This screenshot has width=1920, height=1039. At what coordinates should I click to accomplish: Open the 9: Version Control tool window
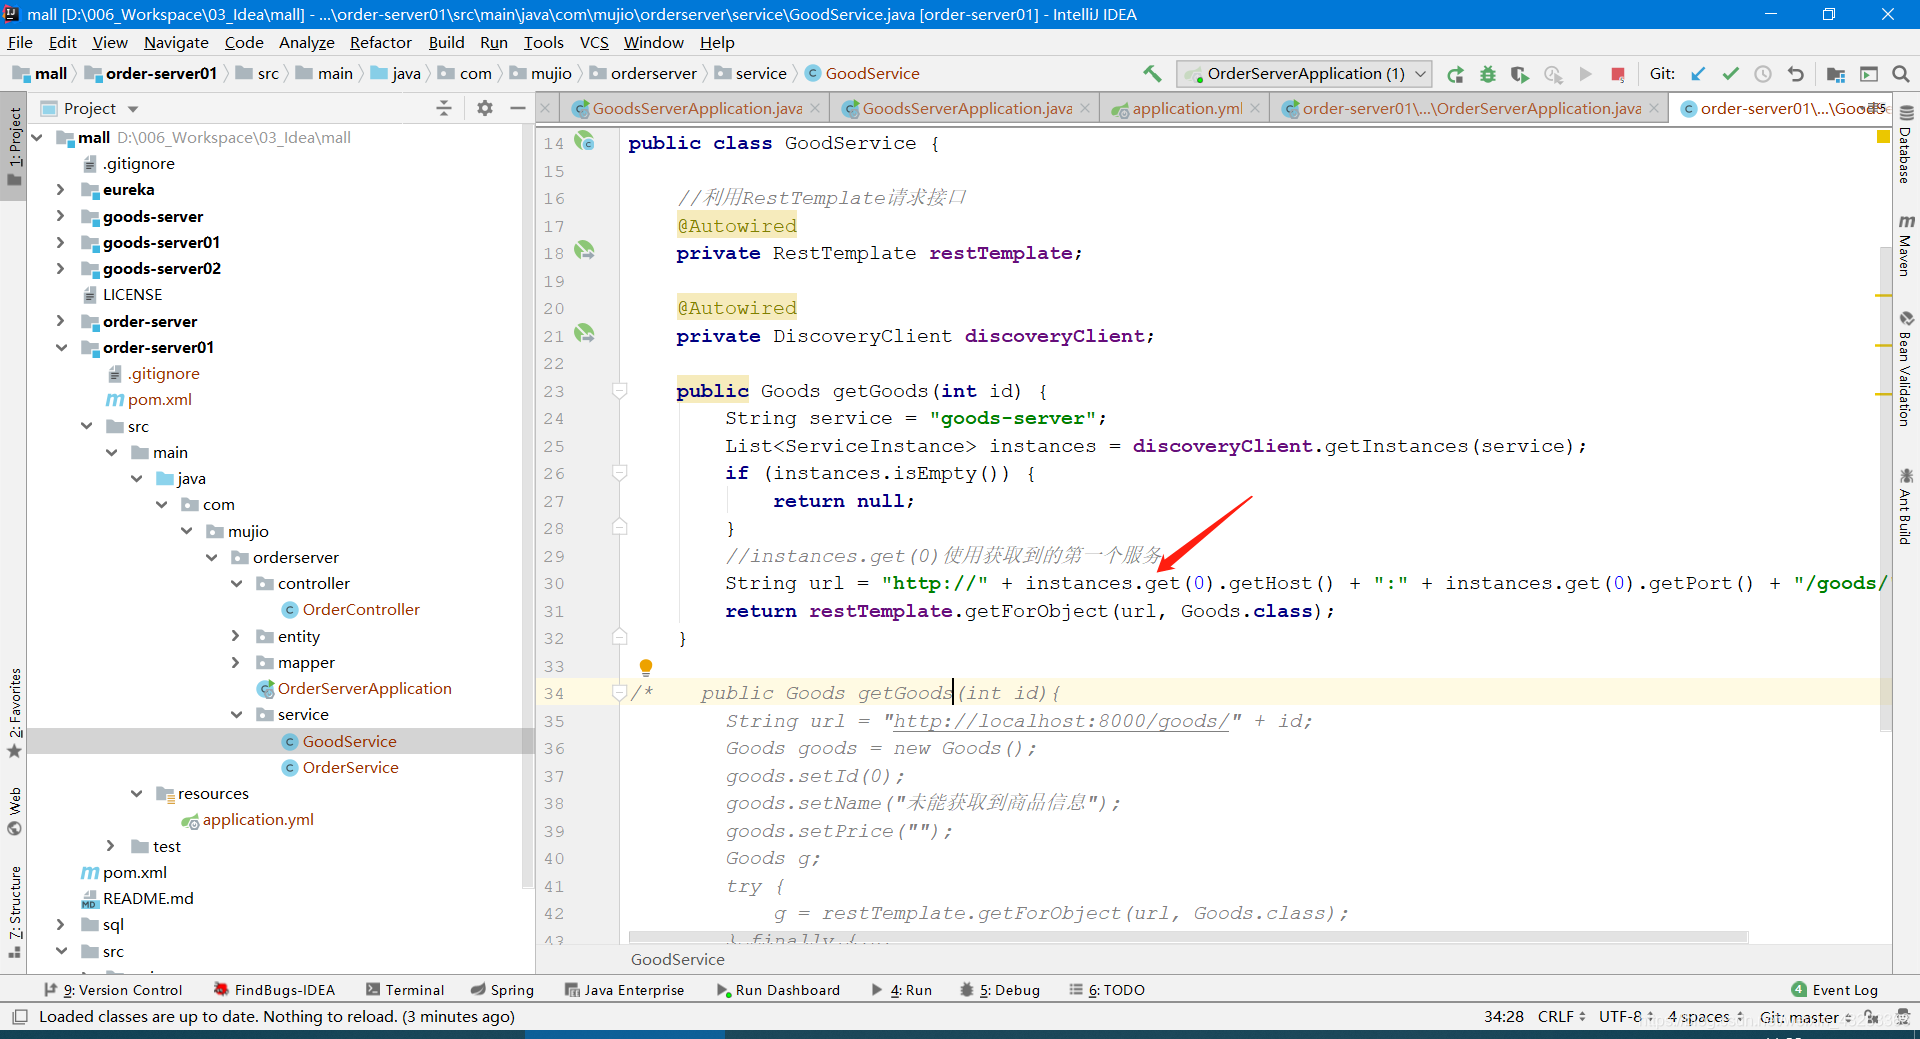[x=113, y=990]
